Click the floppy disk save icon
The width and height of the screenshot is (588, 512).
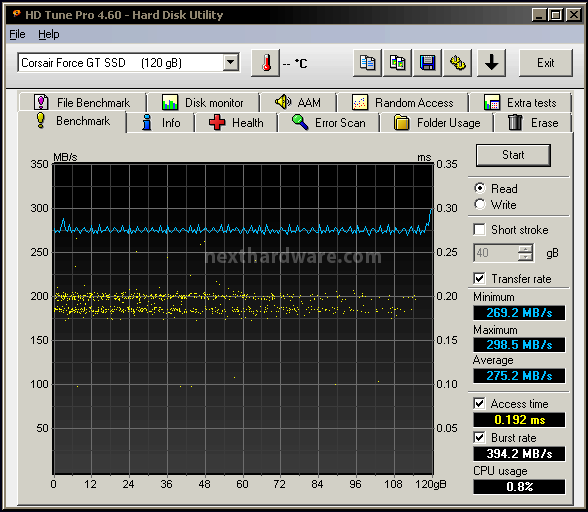coord(427,63)
